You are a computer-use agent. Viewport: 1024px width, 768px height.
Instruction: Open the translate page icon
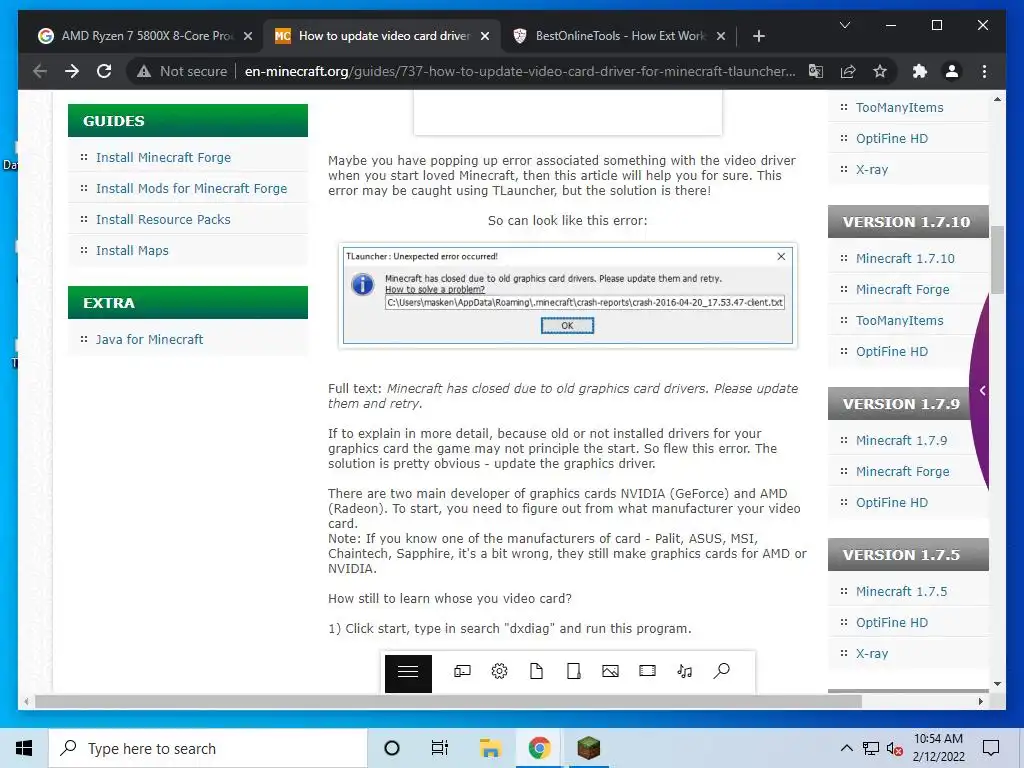click(816, 71)
